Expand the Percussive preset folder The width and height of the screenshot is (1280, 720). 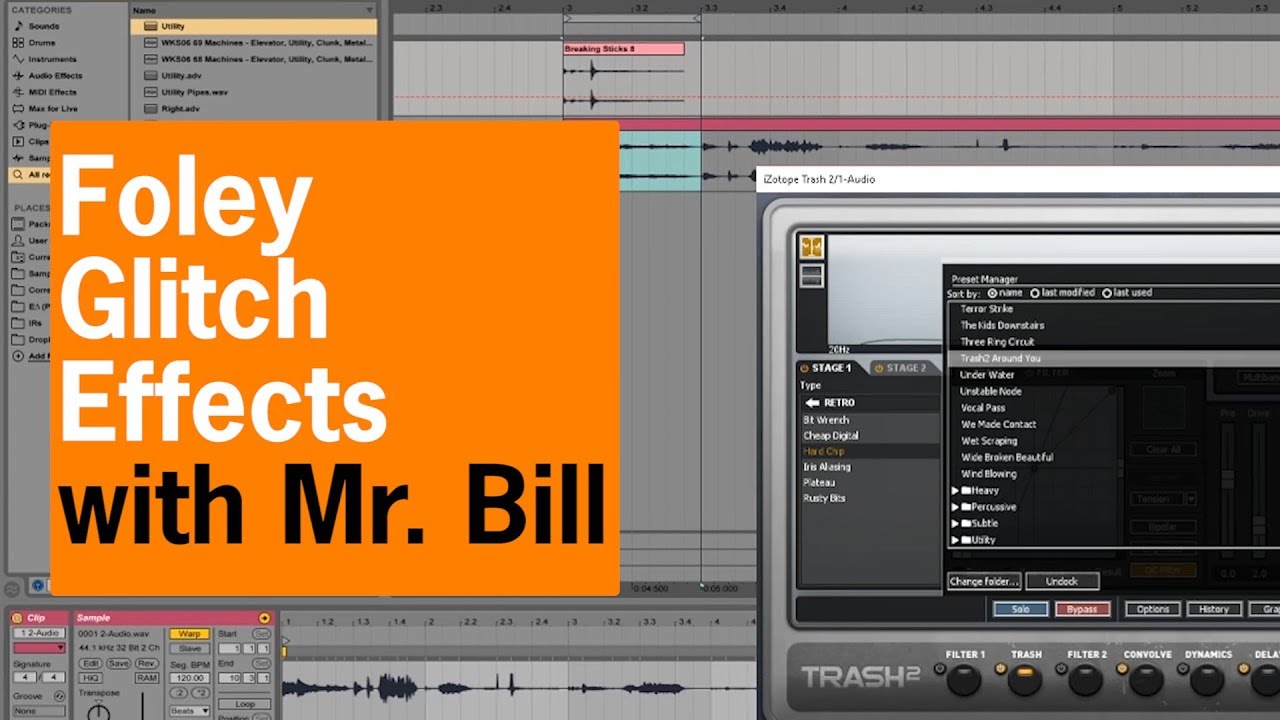956,507
